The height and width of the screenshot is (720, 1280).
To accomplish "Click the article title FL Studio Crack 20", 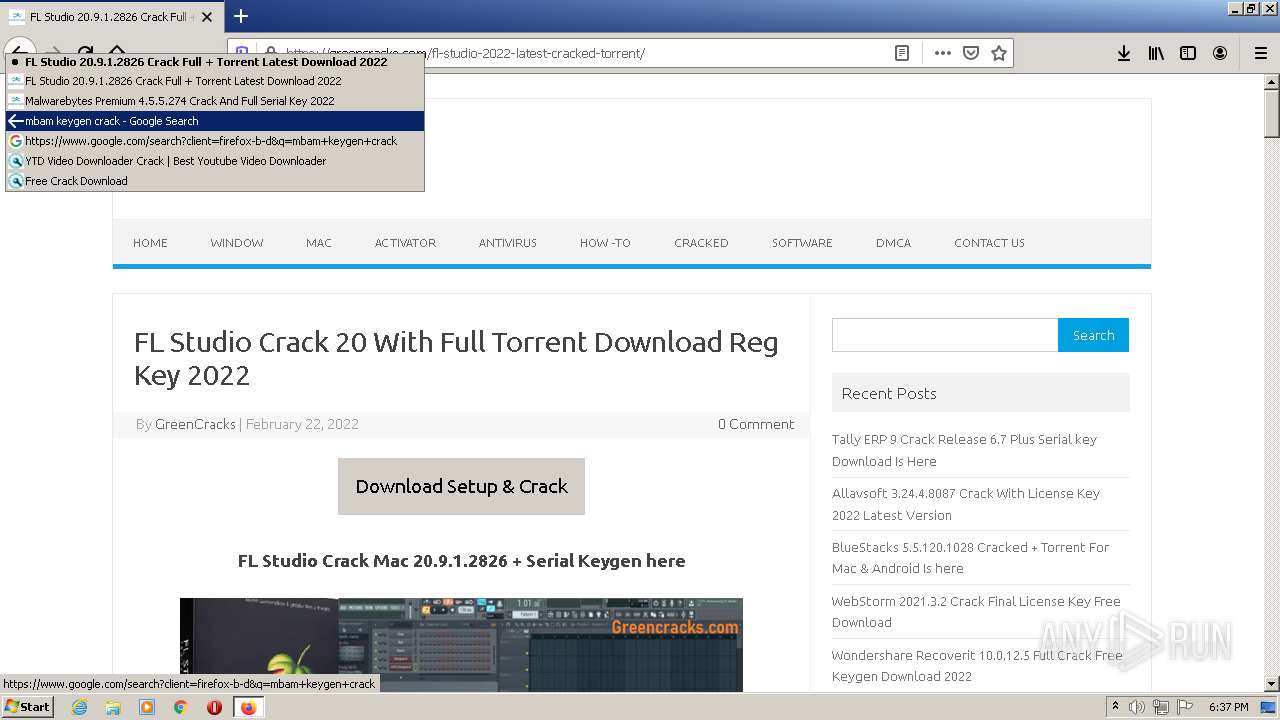I will [x=456, y=358].
